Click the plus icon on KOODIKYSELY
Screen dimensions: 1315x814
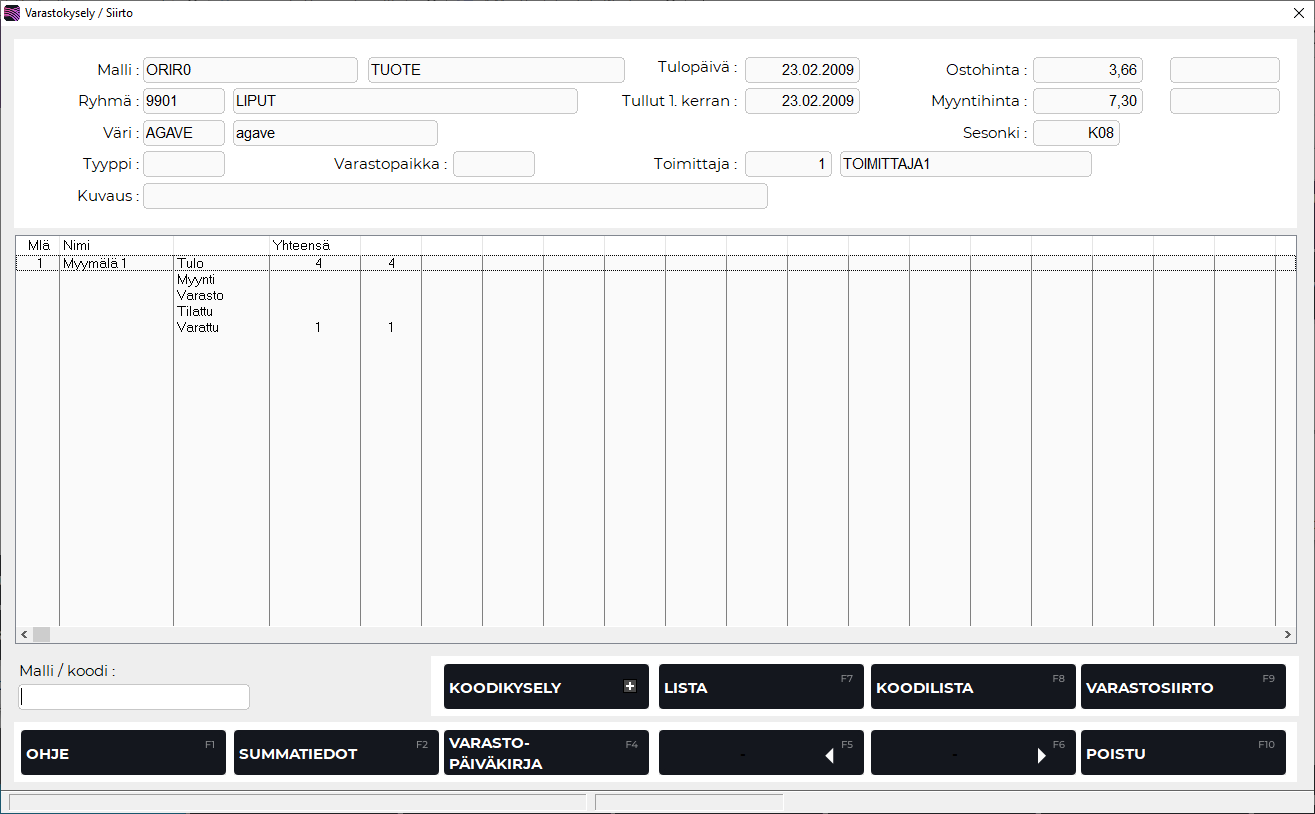click(x=630, y=686)
